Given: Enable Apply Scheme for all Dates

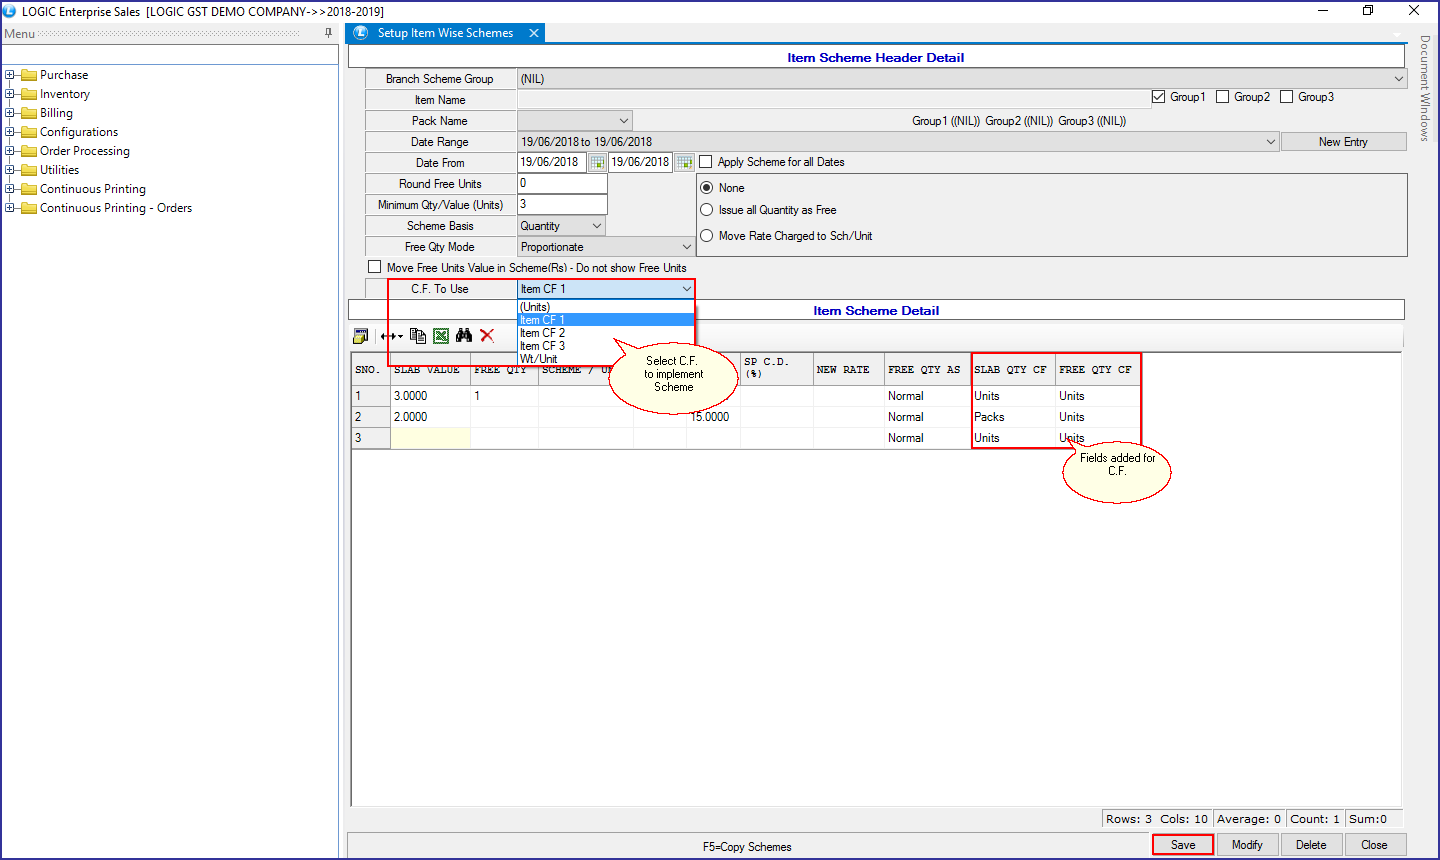Looking at the screenshot, I should (706, 162).
